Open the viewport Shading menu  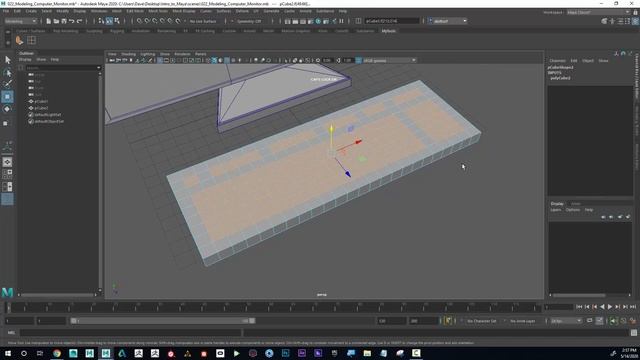pyautogui.click(x=129, y=54)
